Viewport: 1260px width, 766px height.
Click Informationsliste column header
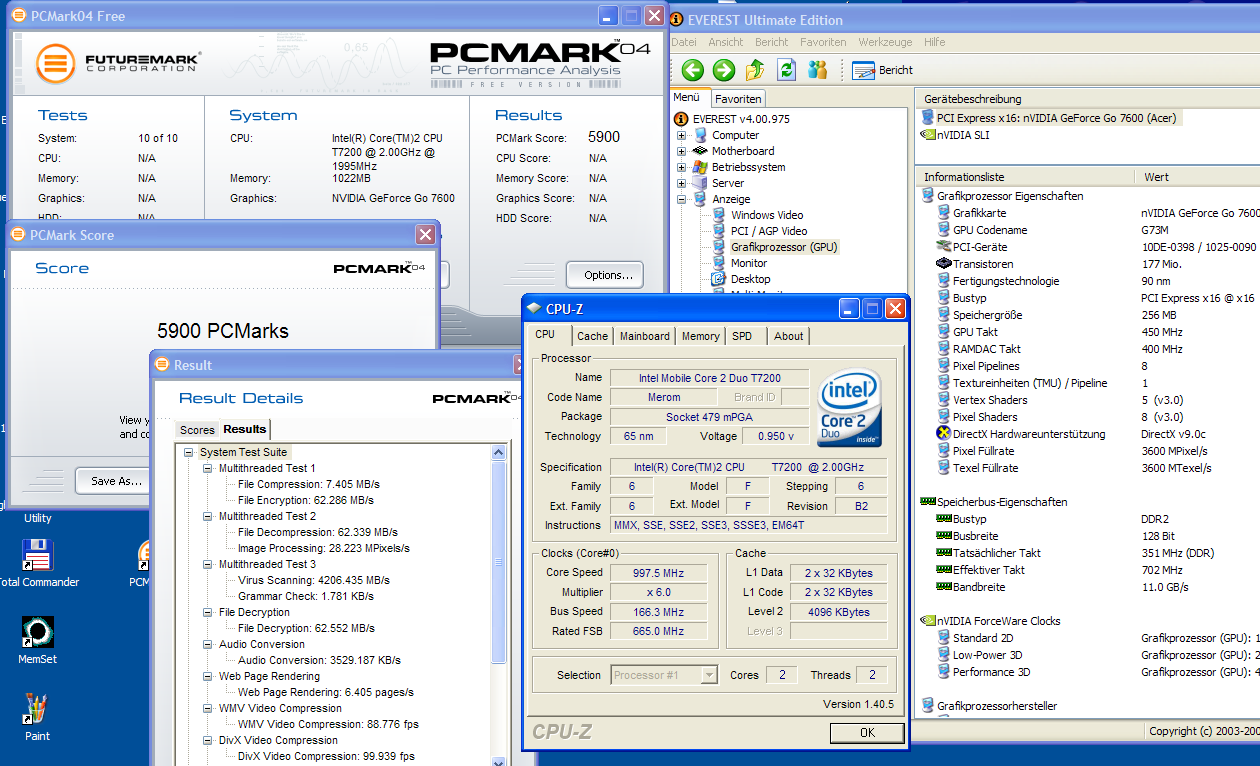point(1027,177)
